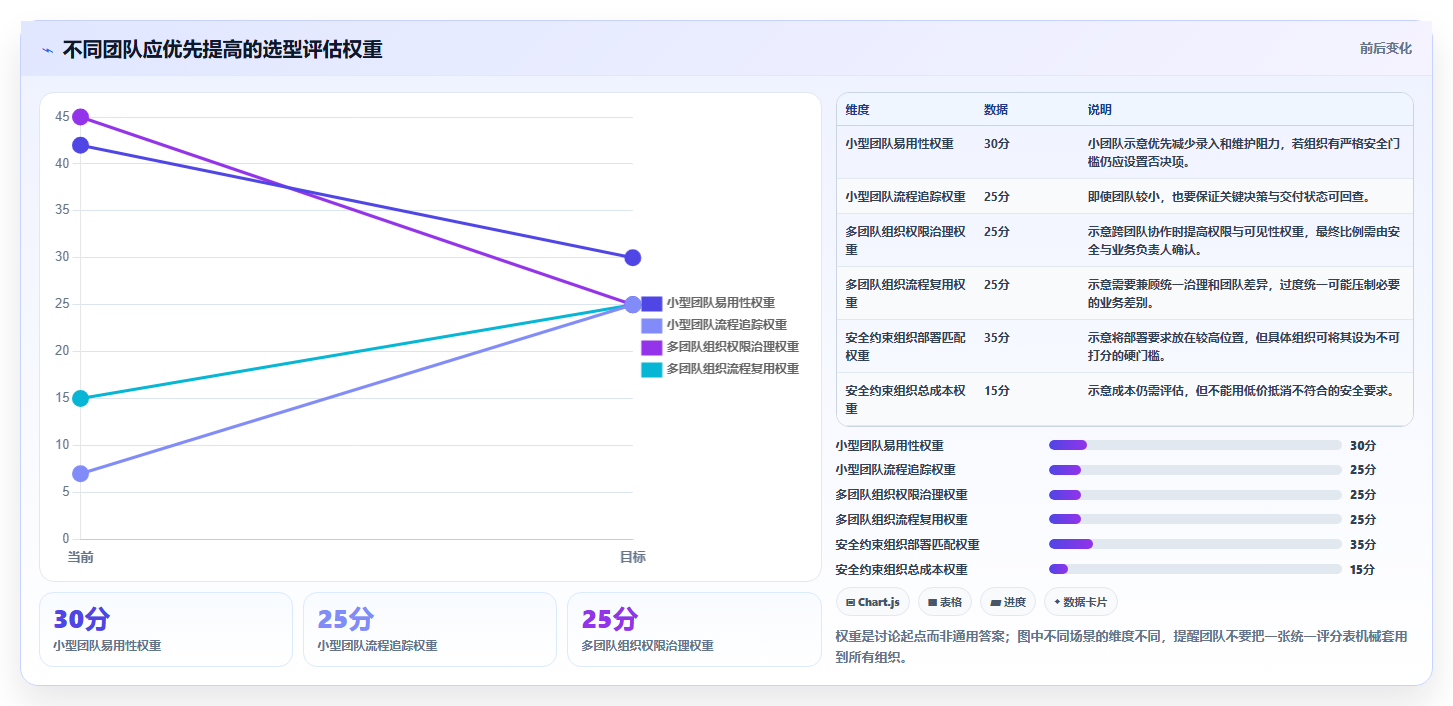Image resolution: width=1453 pixels, height=706 pixels.
Task: Click the 小型团队流程追踪权重 table cell
Action: [905, 197]
